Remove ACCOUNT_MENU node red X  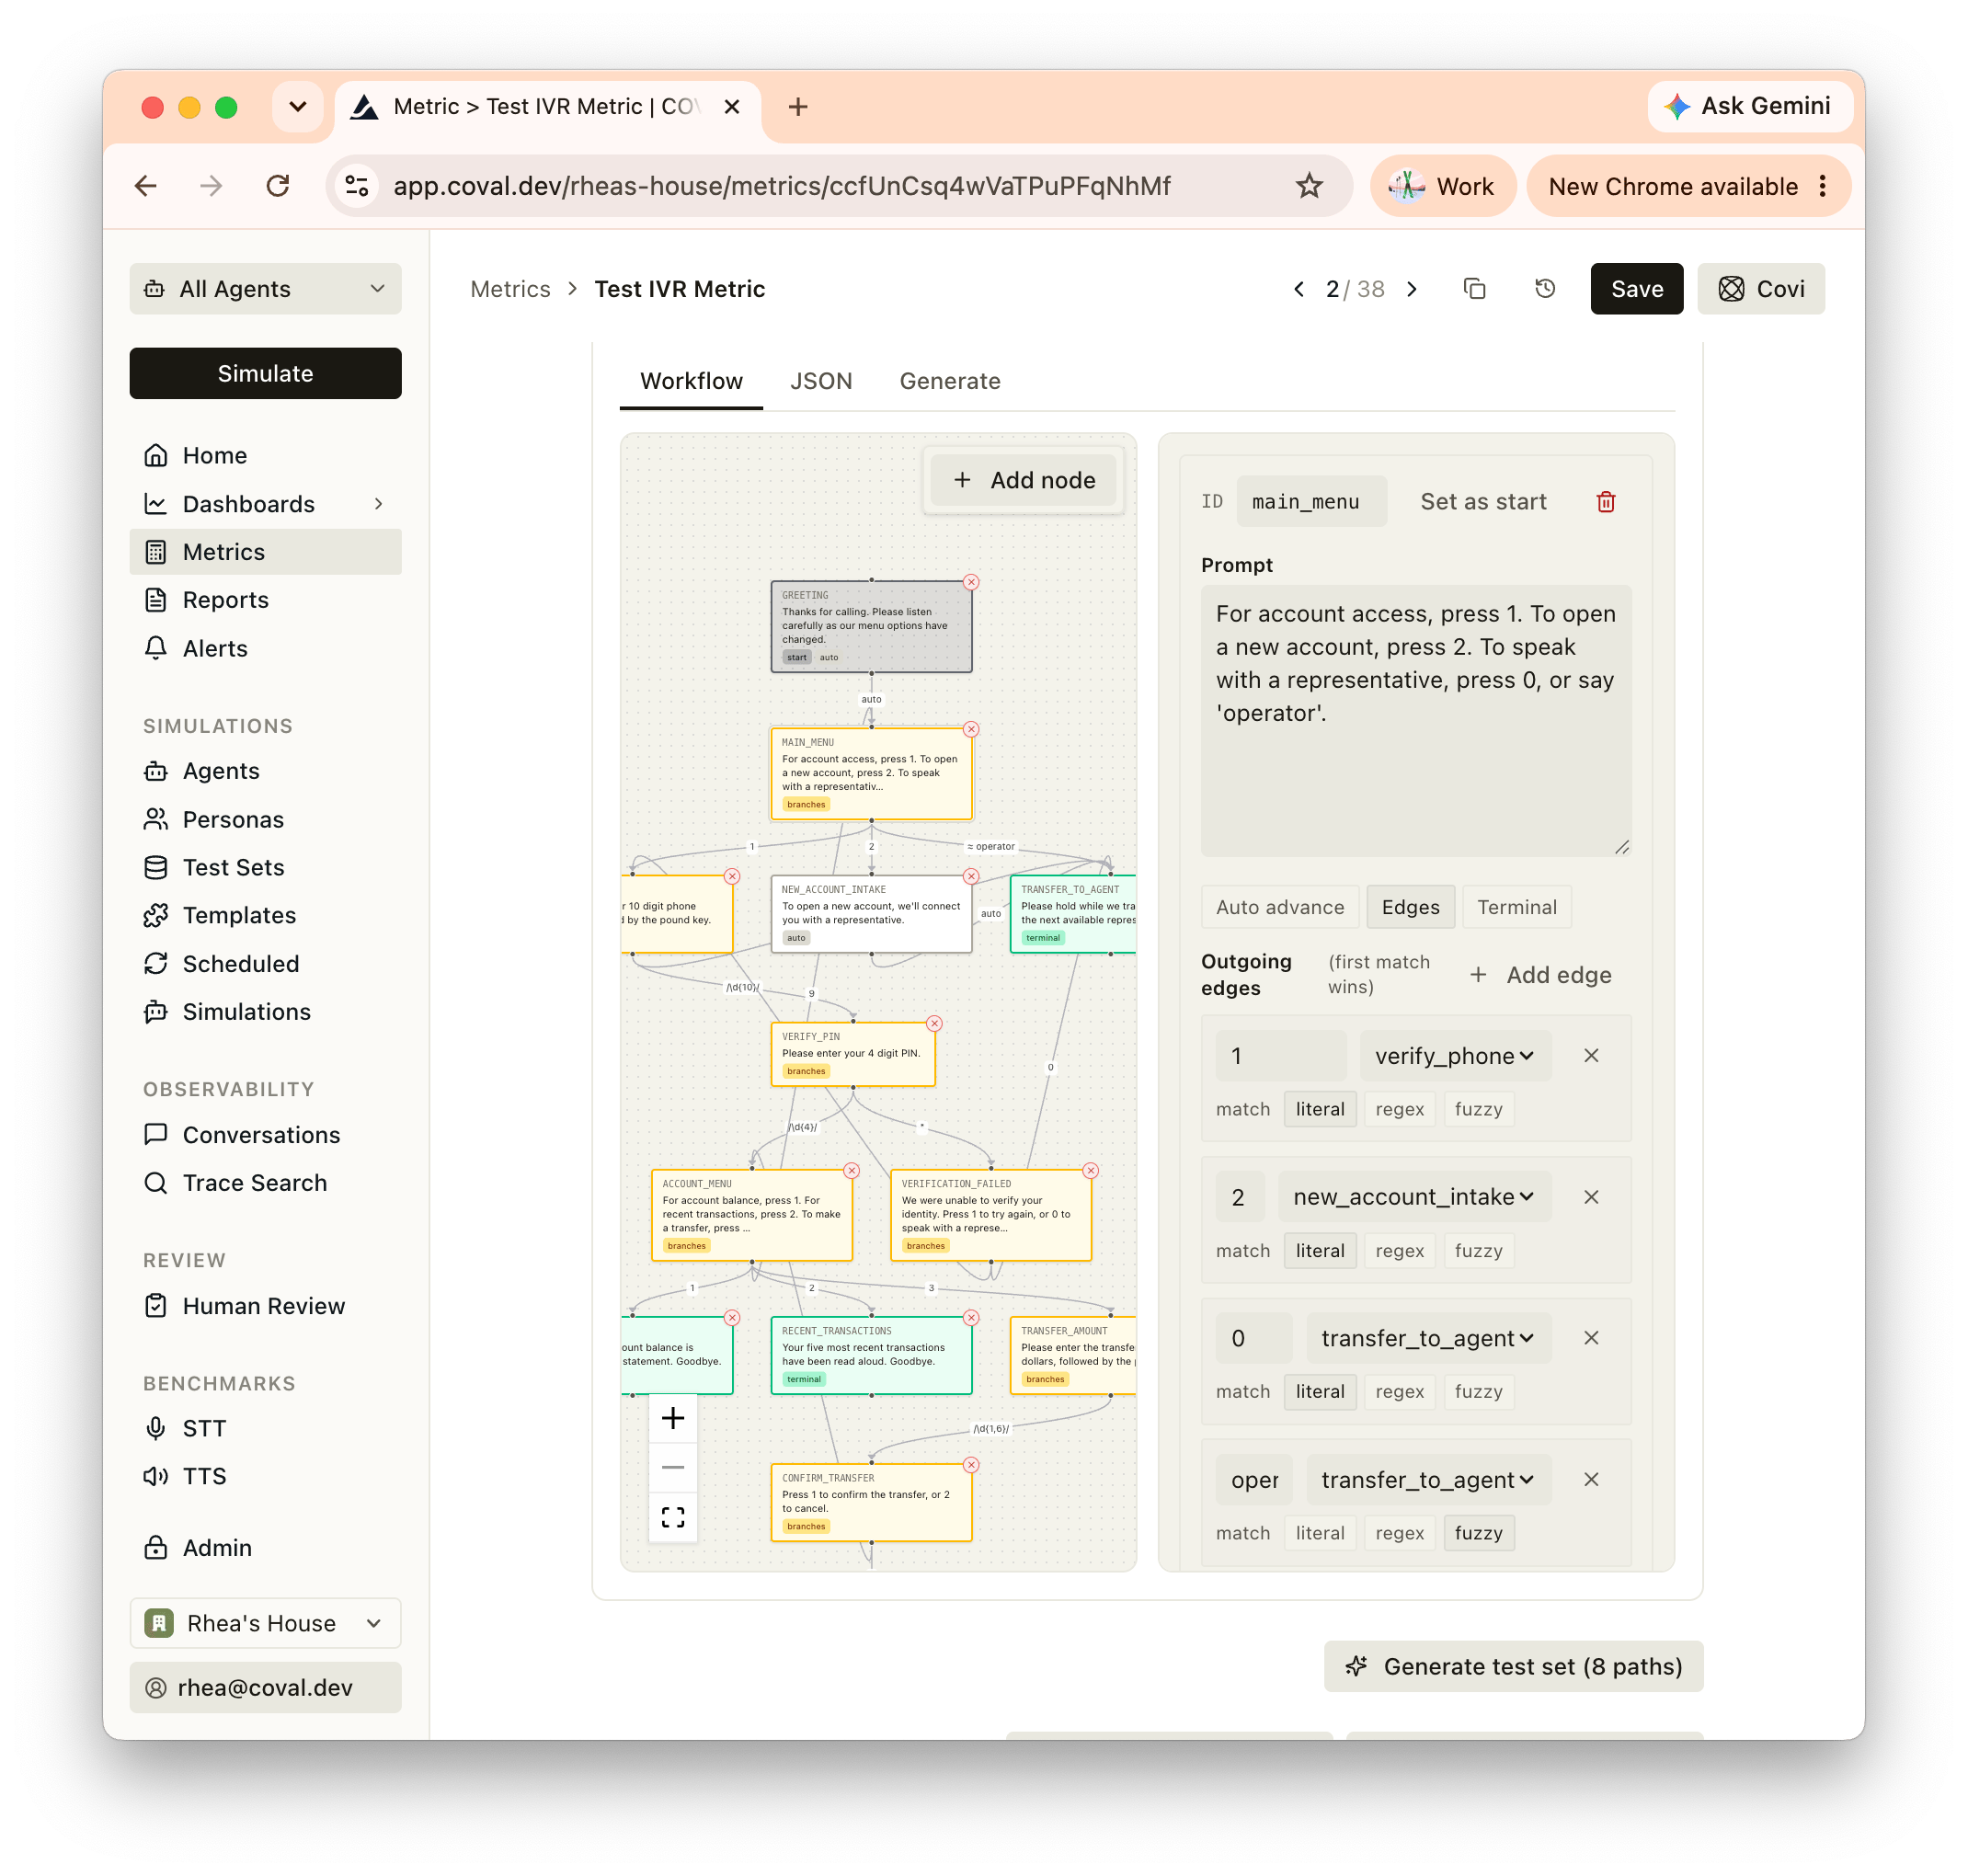pyautogui.click(x=852, y=1170)
